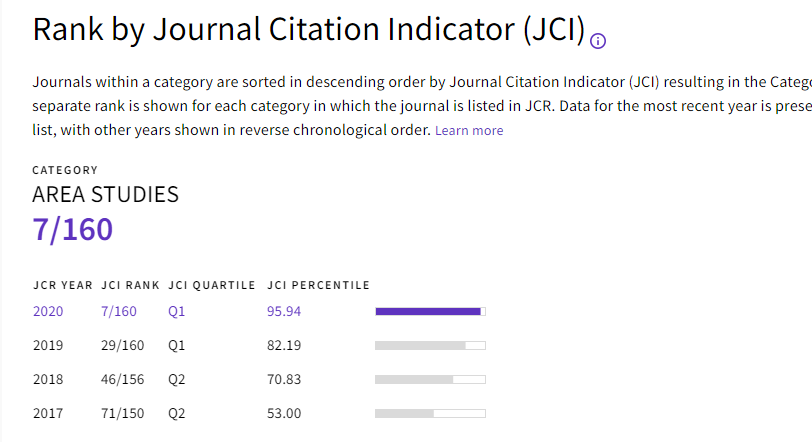Click the 71/150 rank for 2017
812x442 pixels.
tap(122, 413)
